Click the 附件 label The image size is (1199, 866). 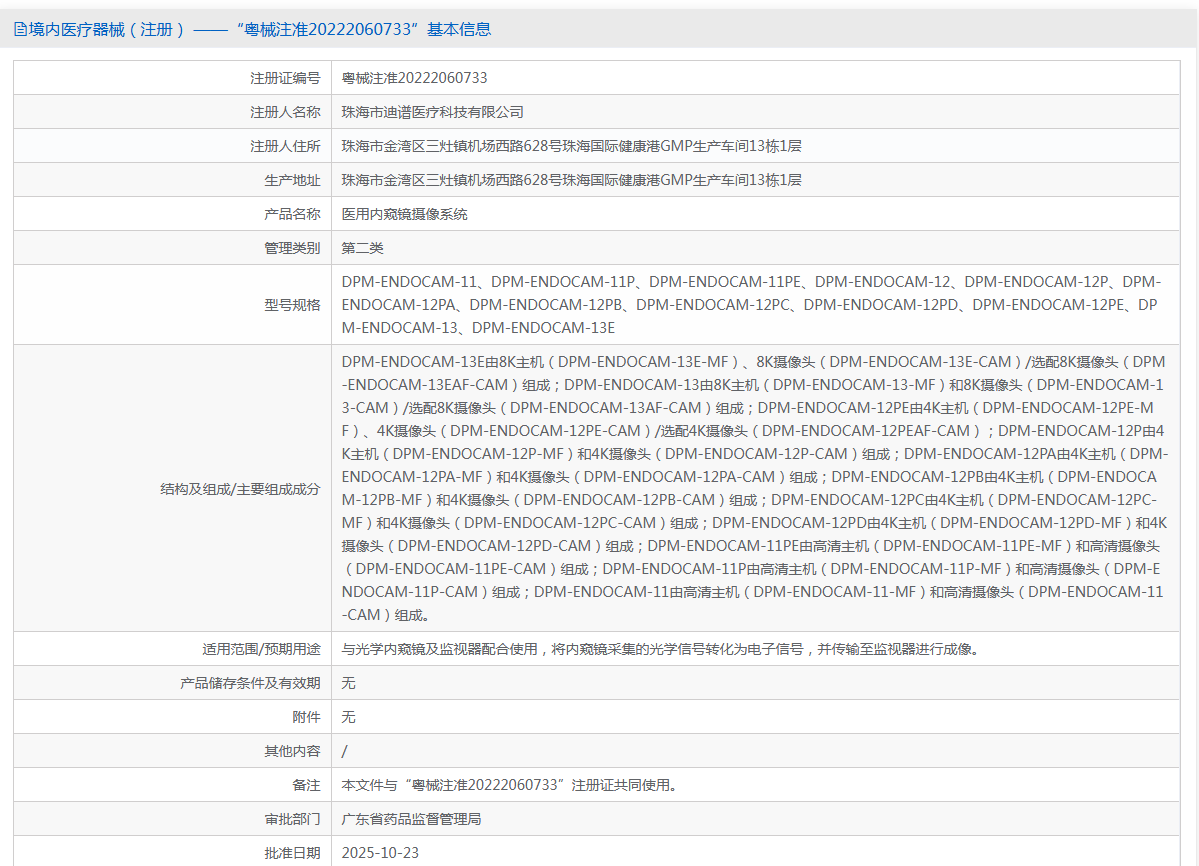(x=306, y=717)
